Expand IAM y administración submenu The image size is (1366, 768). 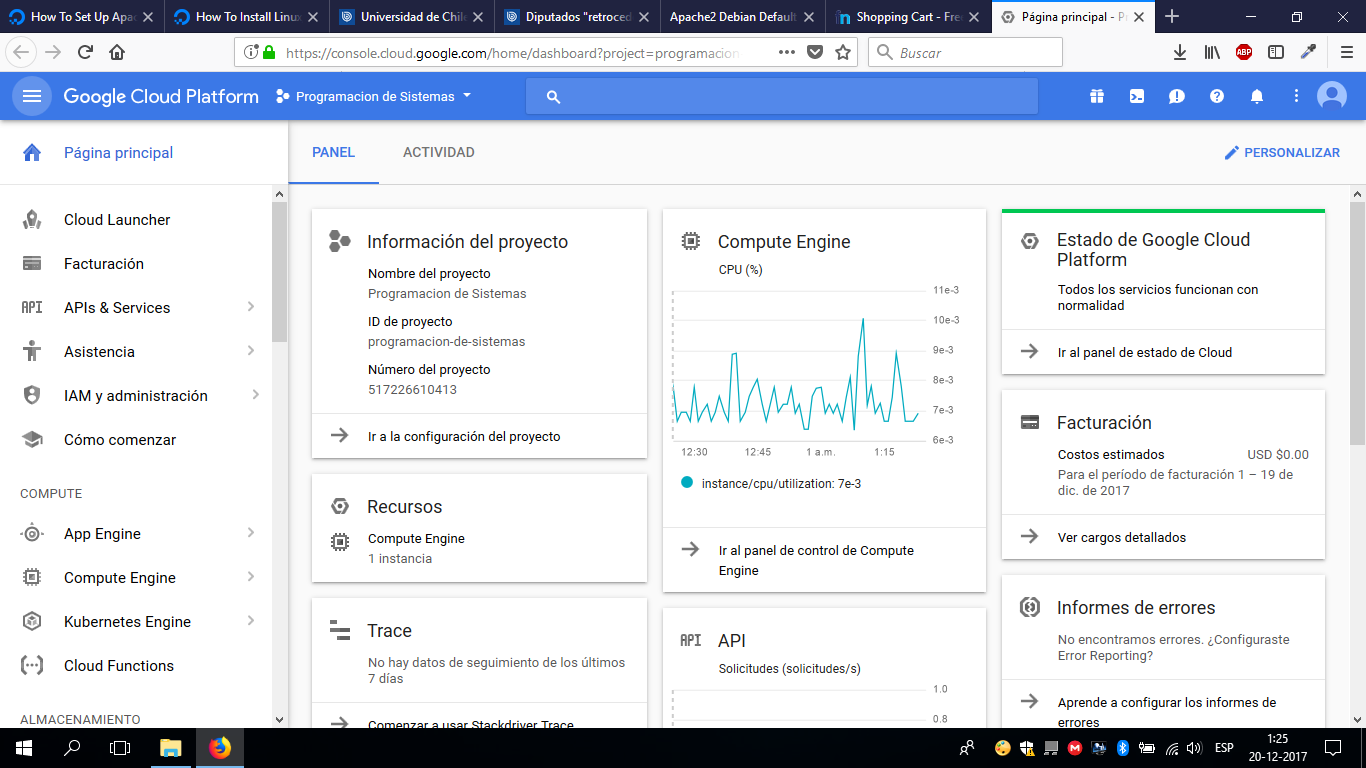(256, 395)
